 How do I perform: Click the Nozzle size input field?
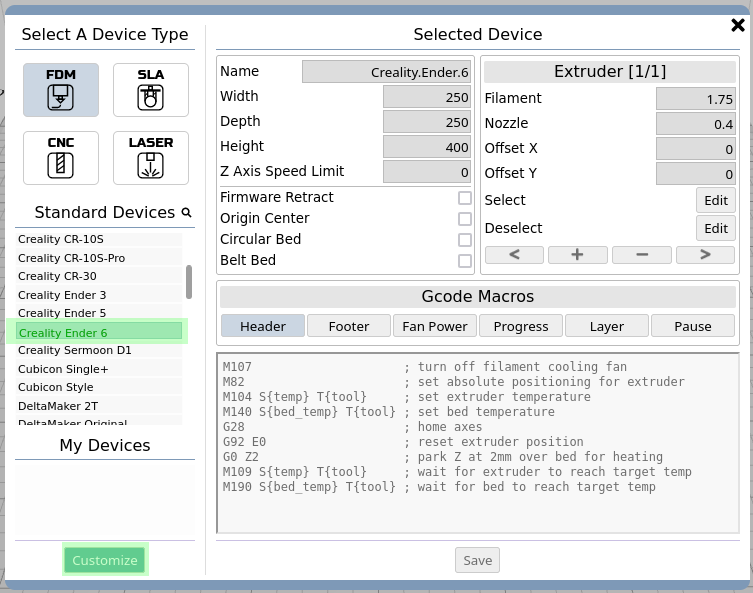point(696,124)
